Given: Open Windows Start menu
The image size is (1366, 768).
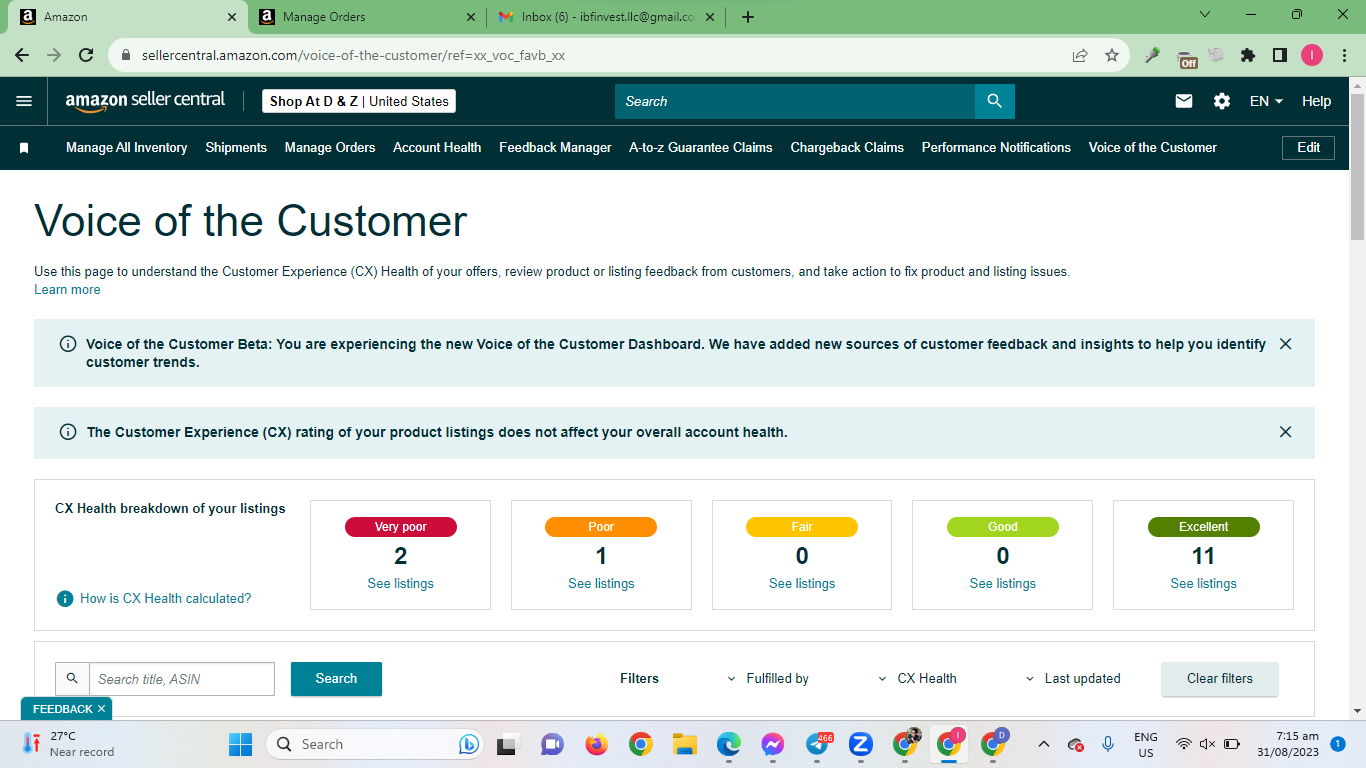Looking at the screenshot, I should tap(241, 744).
